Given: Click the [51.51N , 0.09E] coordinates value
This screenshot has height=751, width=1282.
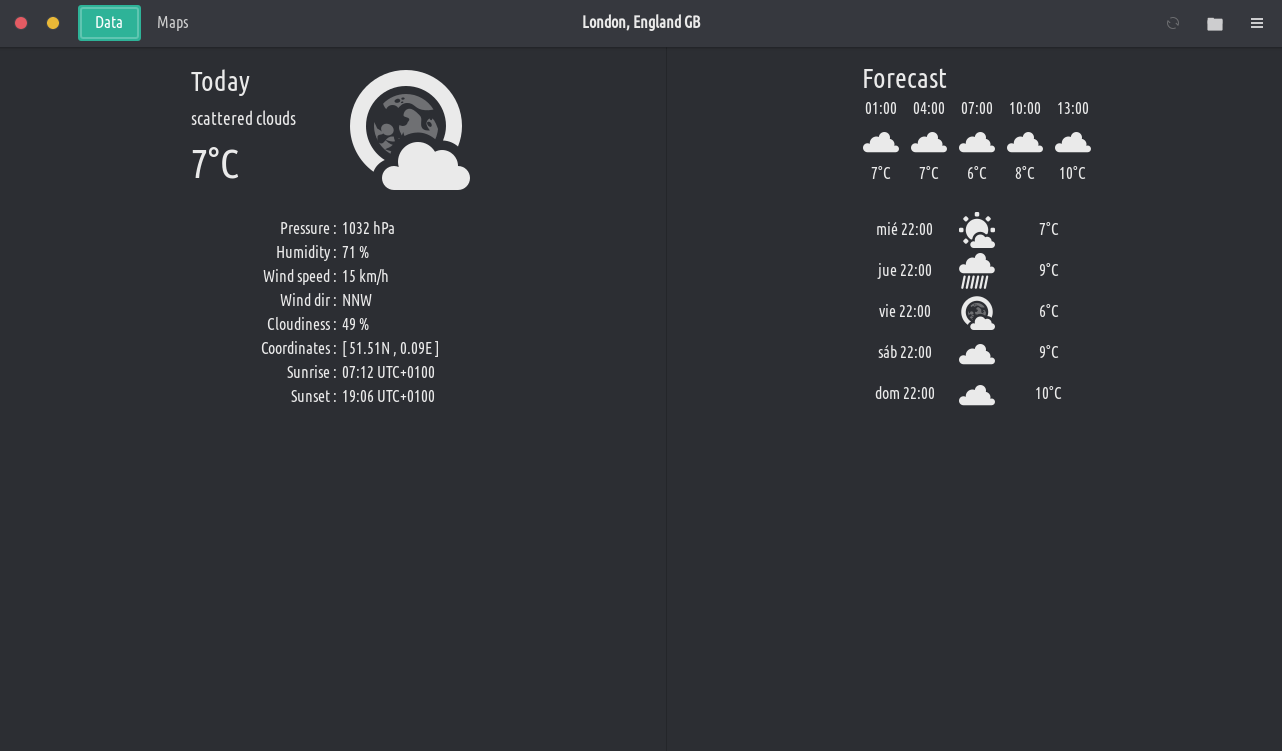Looking at the screenshot, I should (391, 348).
